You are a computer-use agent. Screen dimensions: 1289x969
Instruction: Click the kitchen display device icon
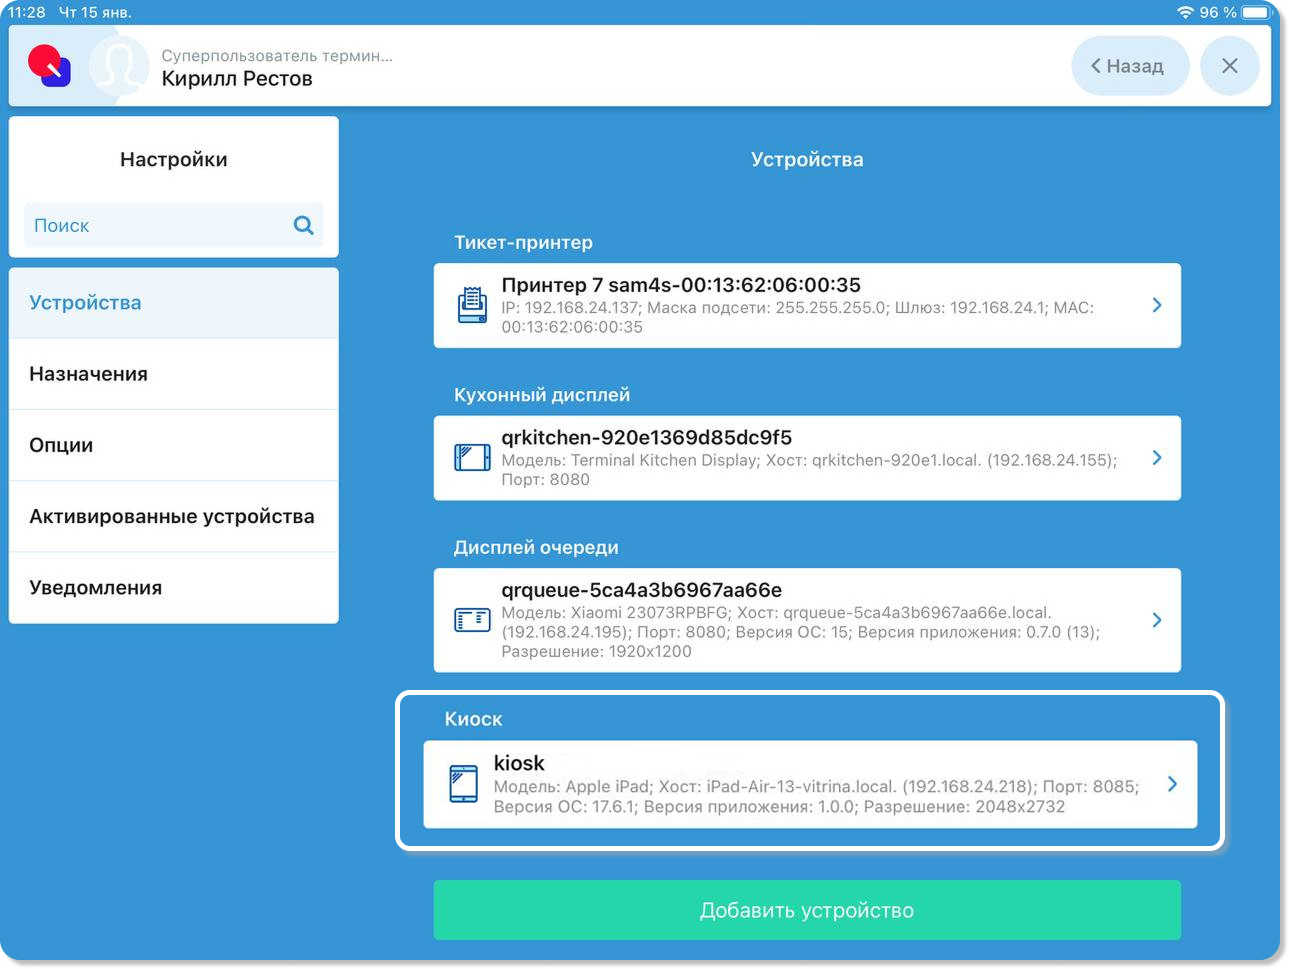472,458
